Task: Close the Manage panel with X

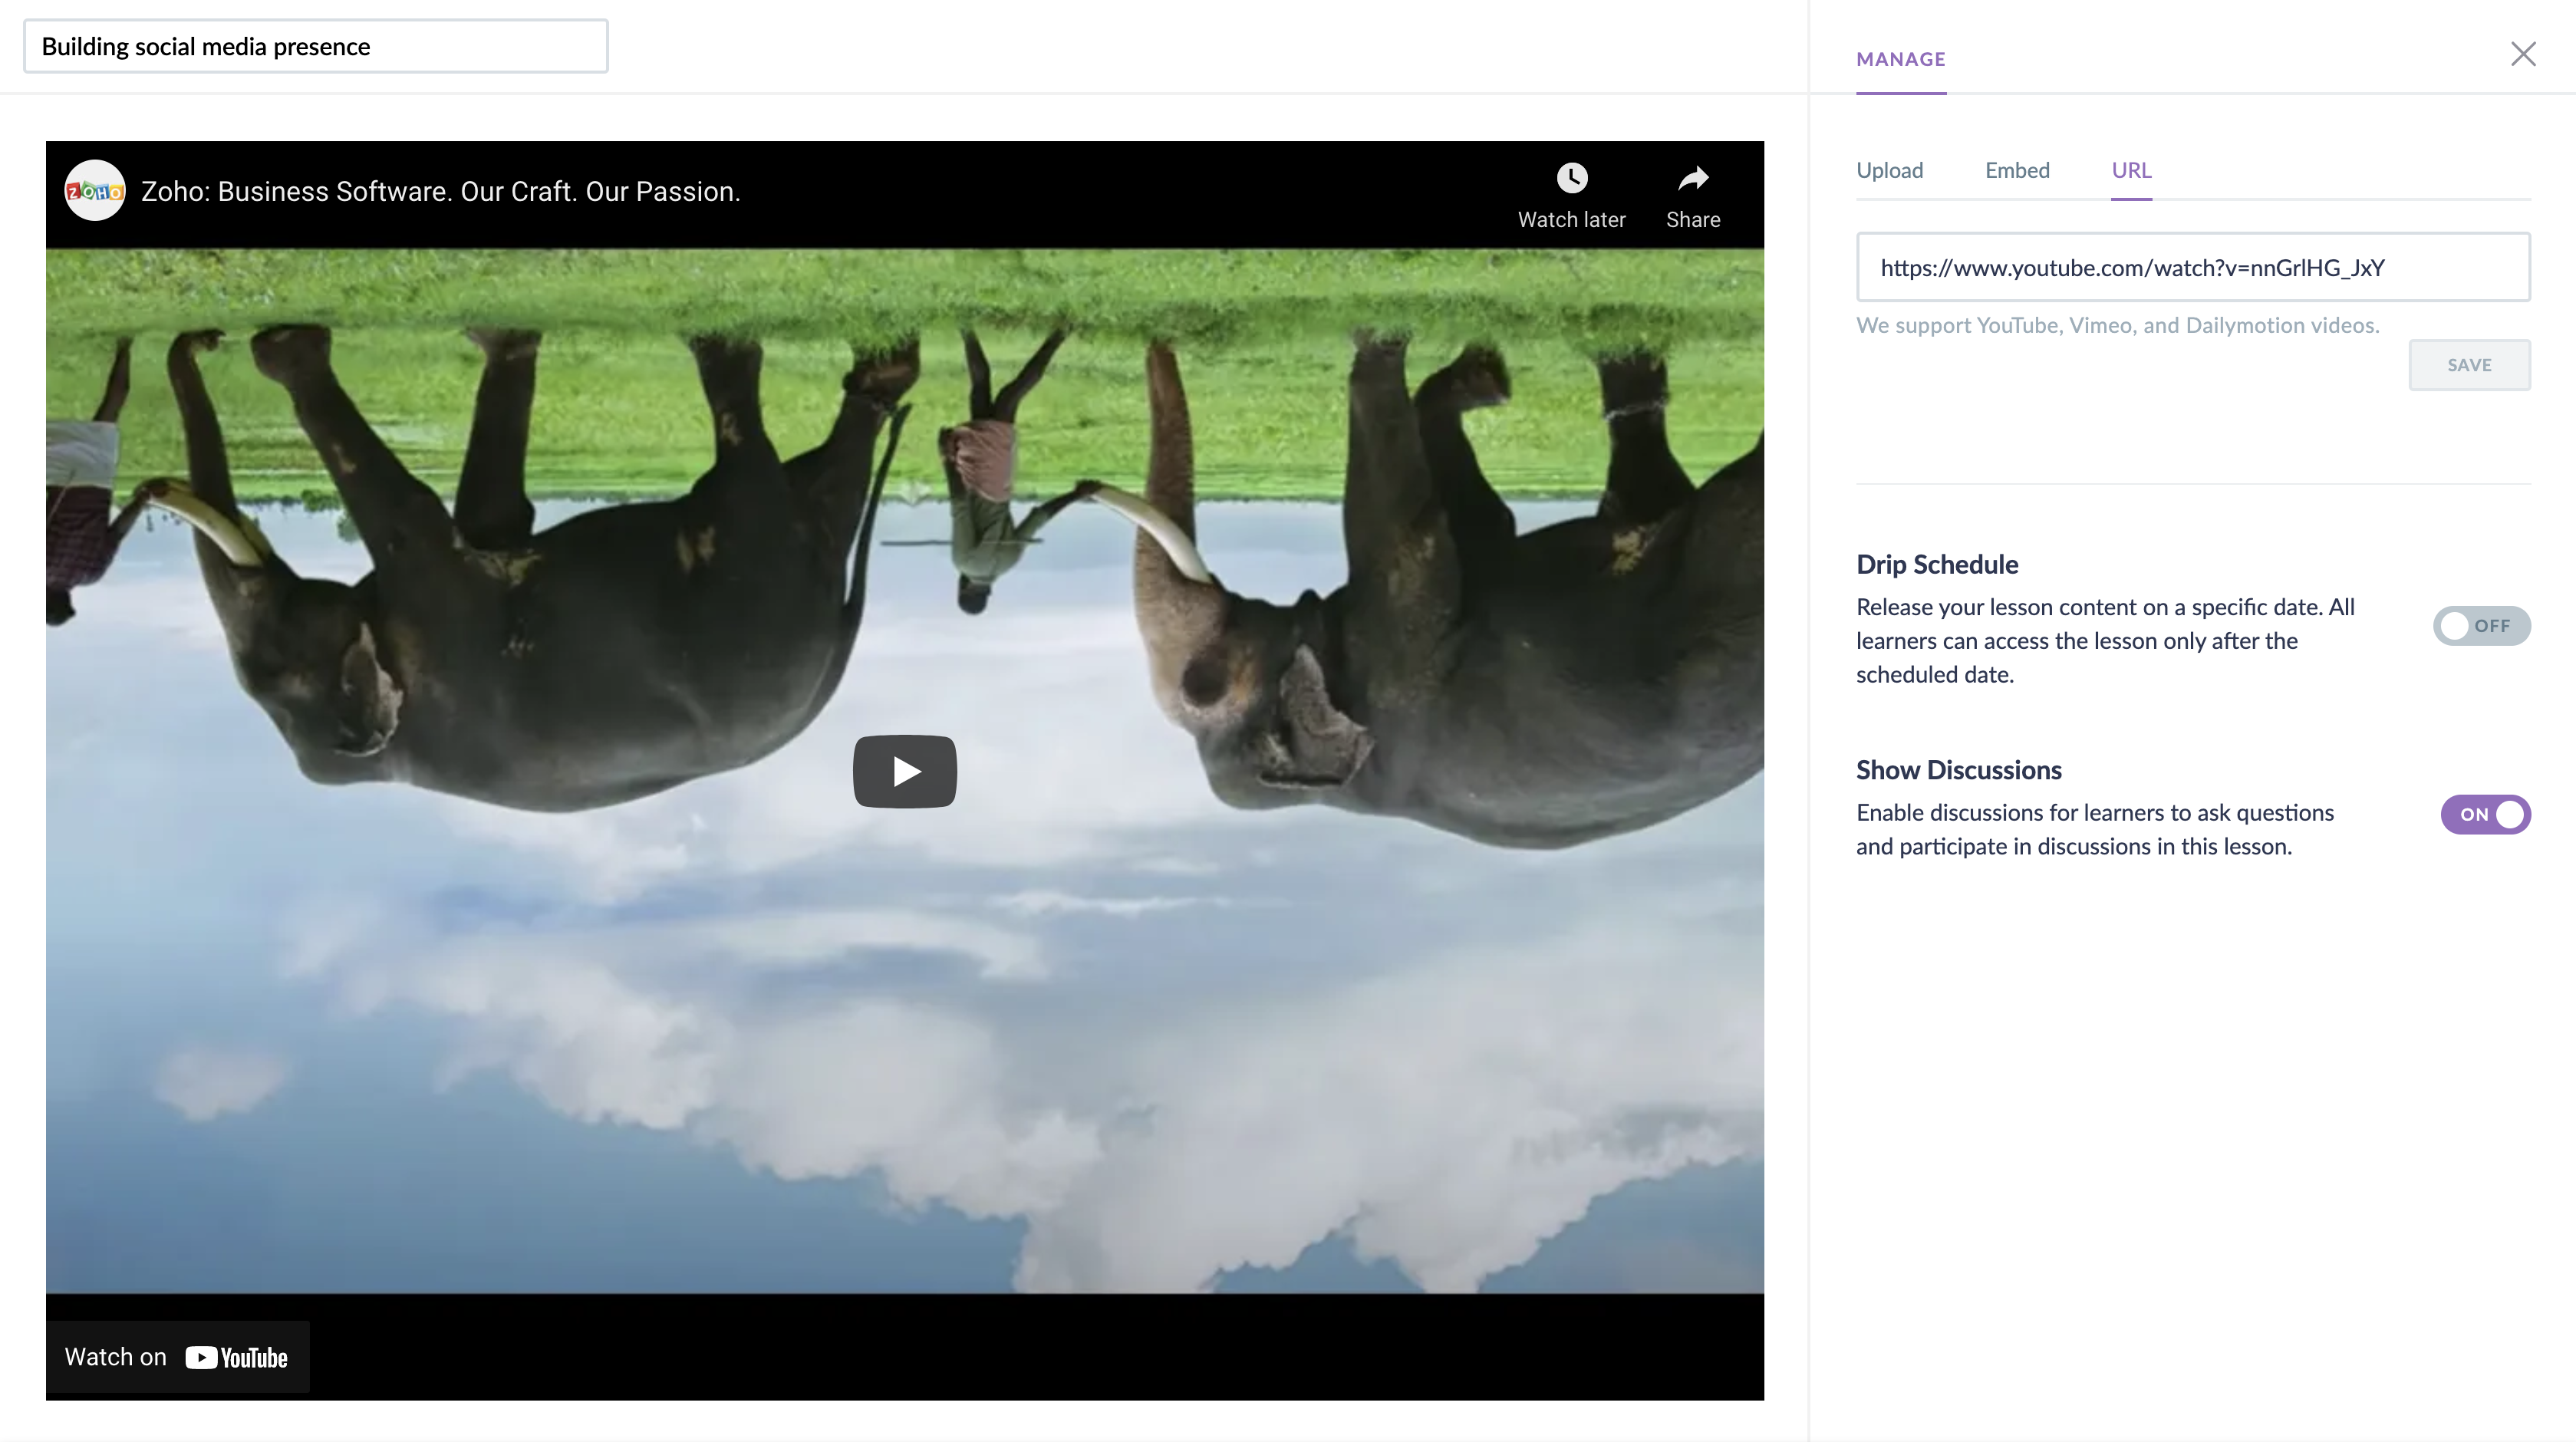Action: point(2523,54)
